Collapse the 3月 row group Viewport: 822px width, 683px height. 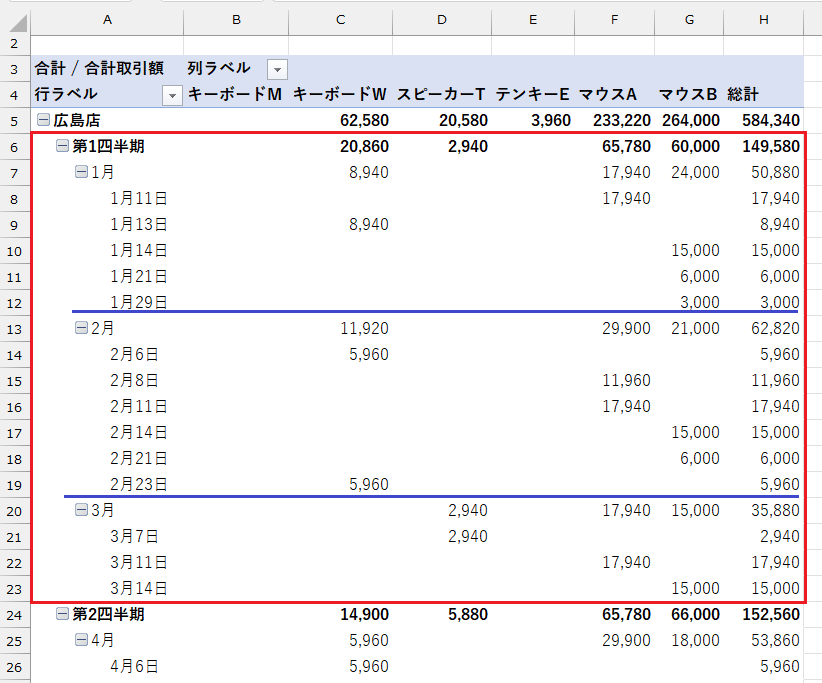(x=81, y=511)
